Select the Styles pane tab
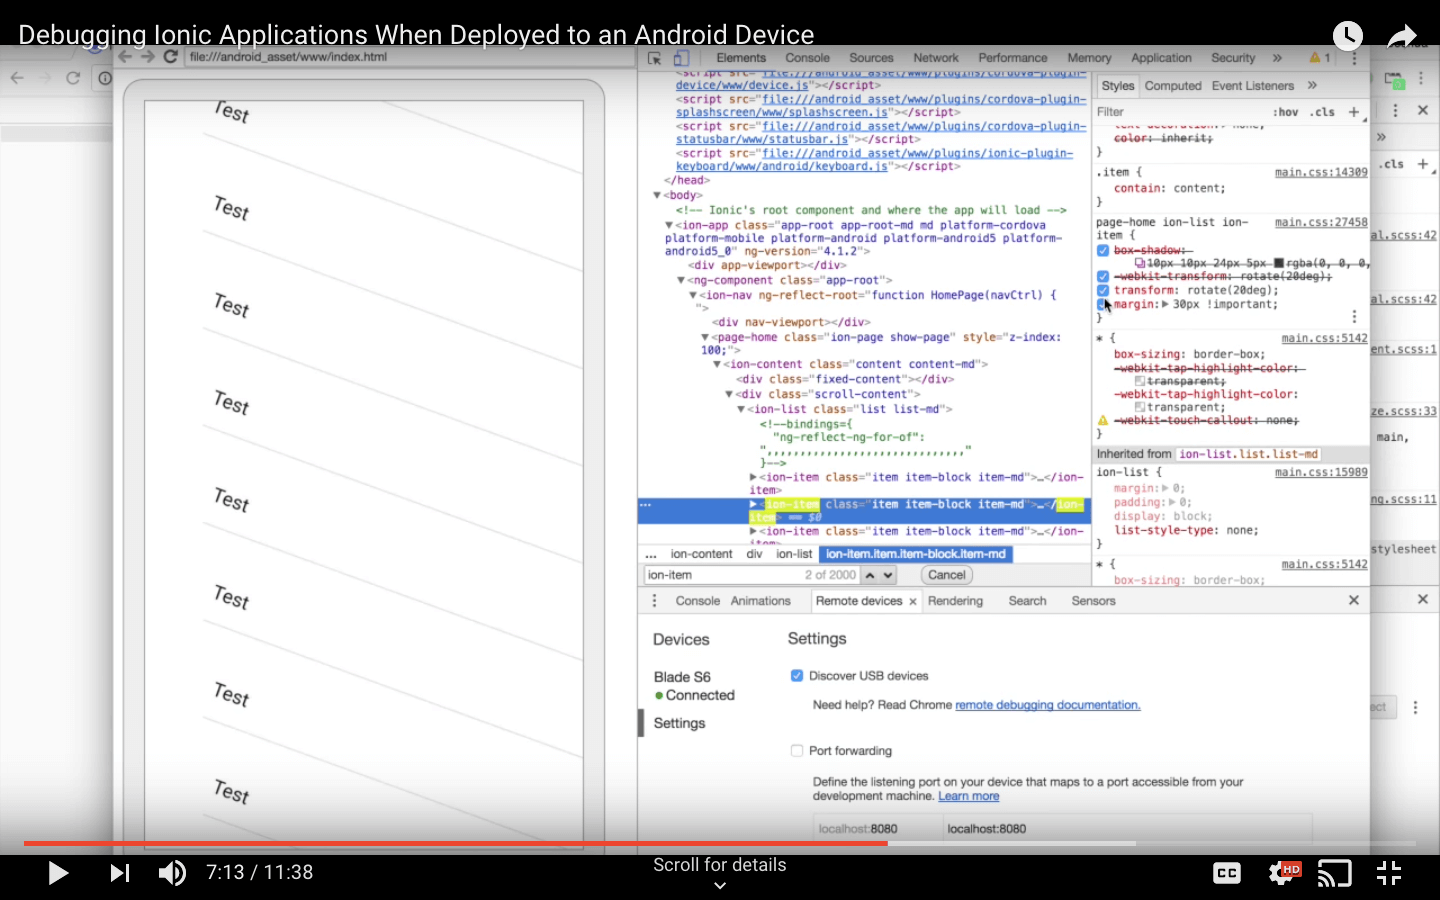Image resolution: width=1440 pixels, height=900 pixels. (x=1118, y=86)
